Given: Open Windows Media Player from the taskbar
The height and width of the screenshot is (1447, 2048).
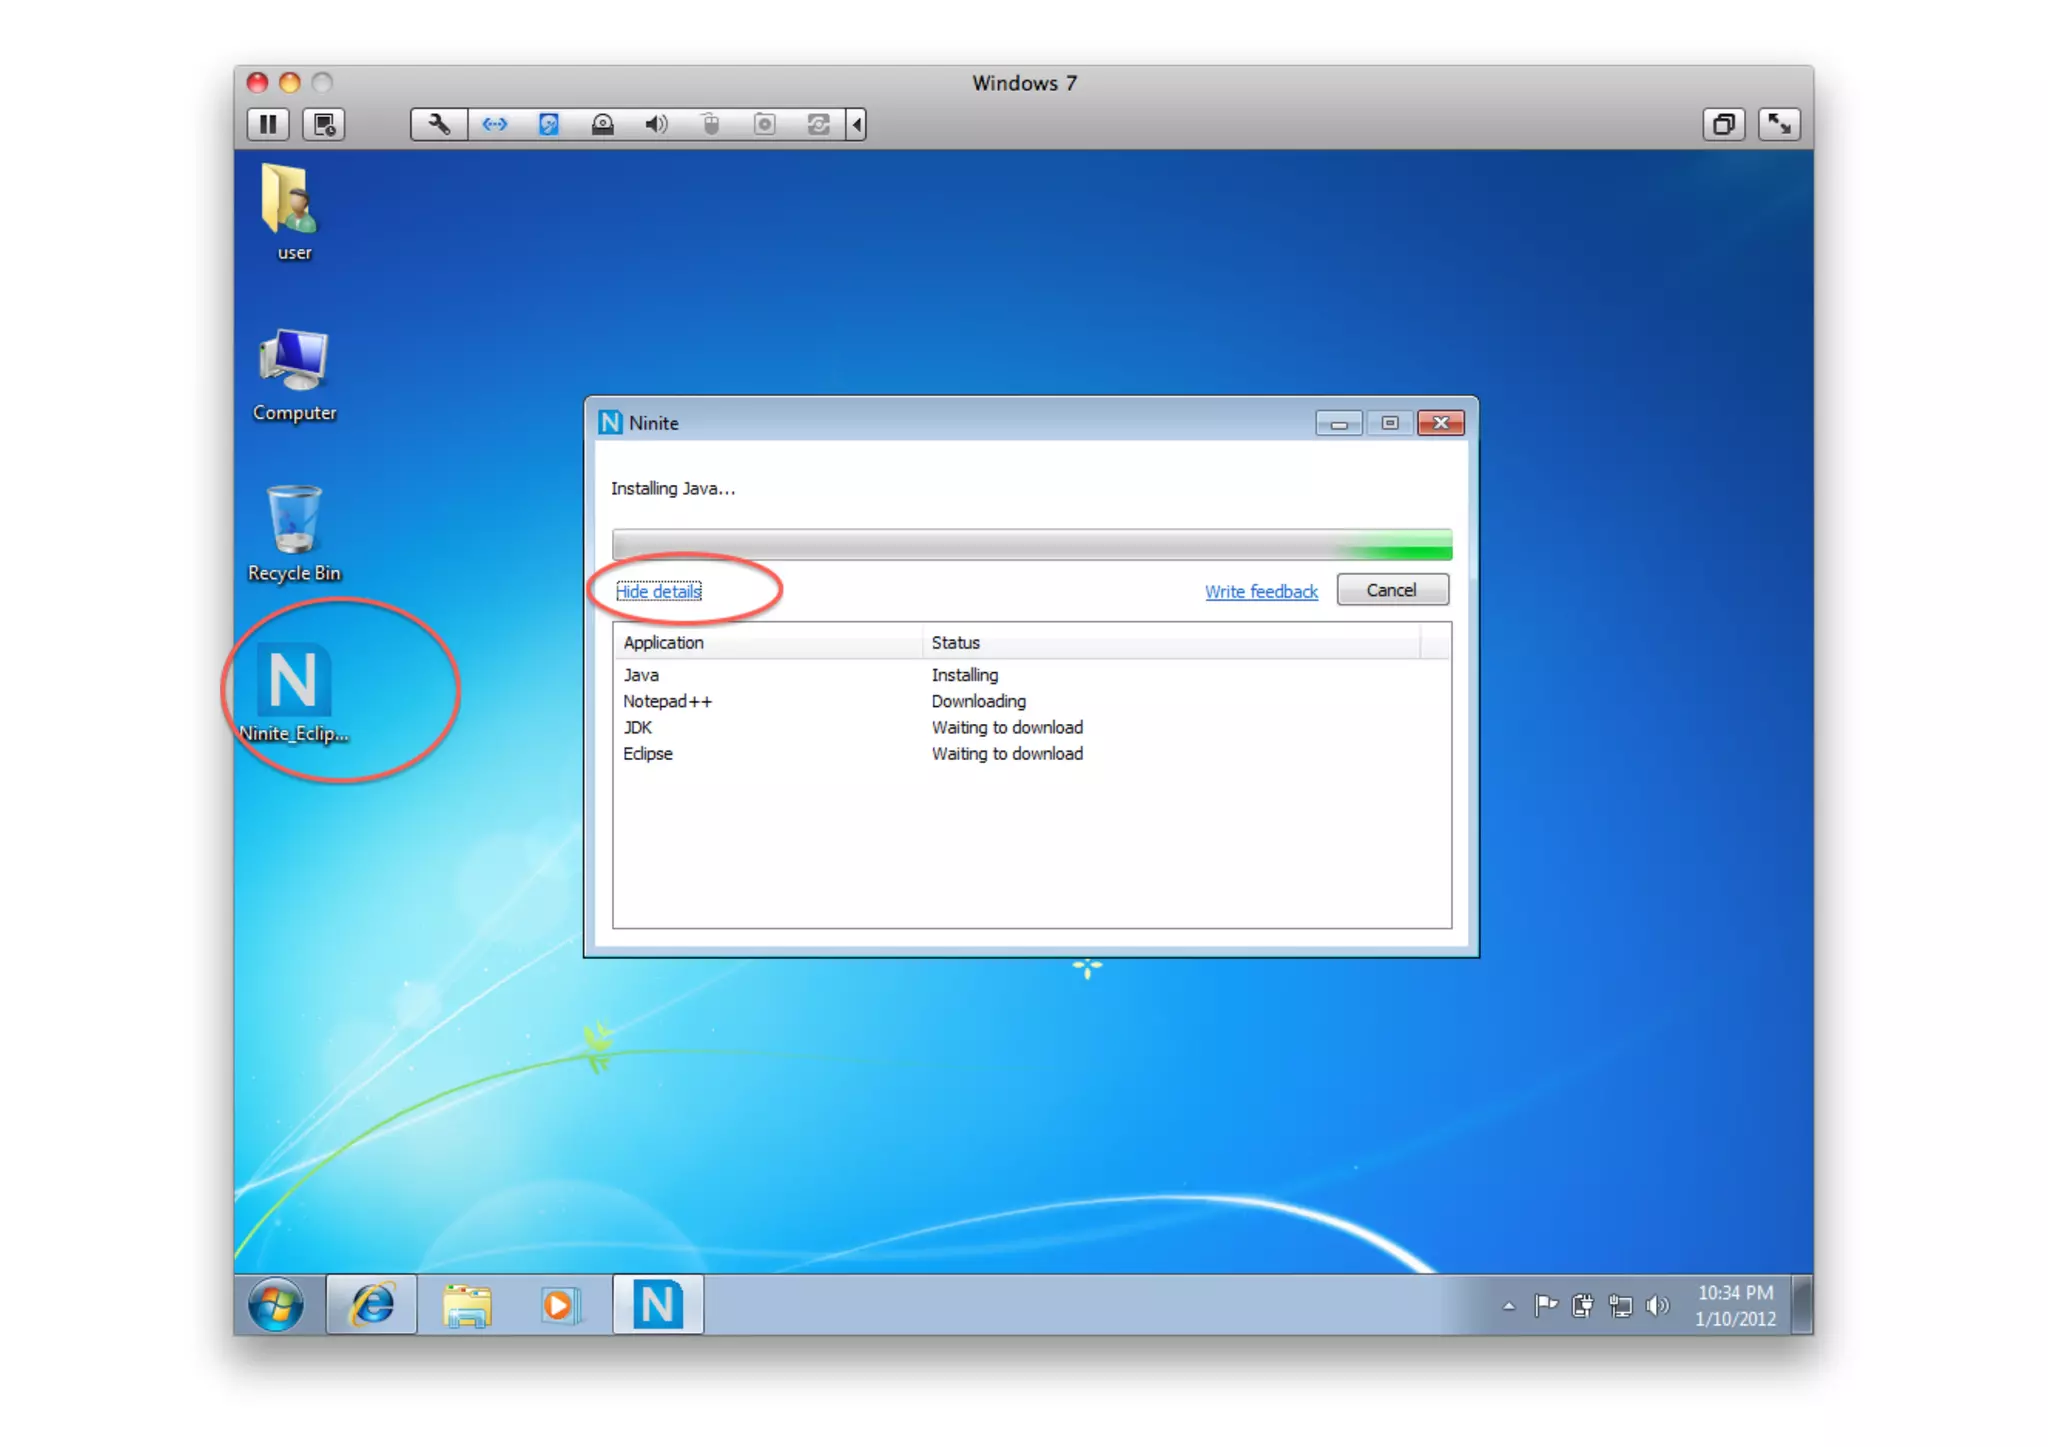Looking at the screenshot, I should point(561,1304).
